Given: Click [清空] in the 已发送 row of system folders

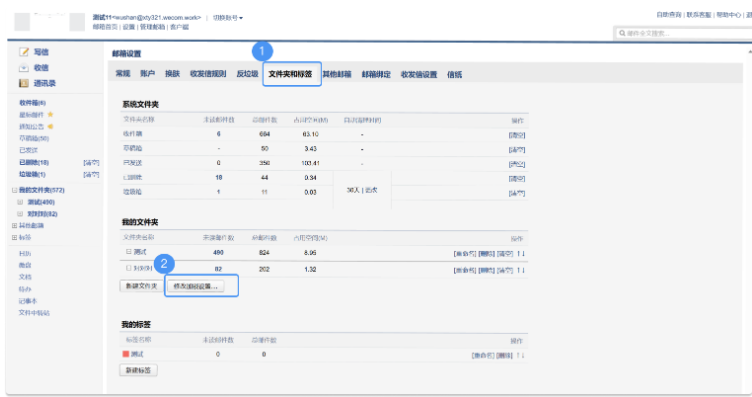Looking at the screenshot, I should [x=517, y=164].
